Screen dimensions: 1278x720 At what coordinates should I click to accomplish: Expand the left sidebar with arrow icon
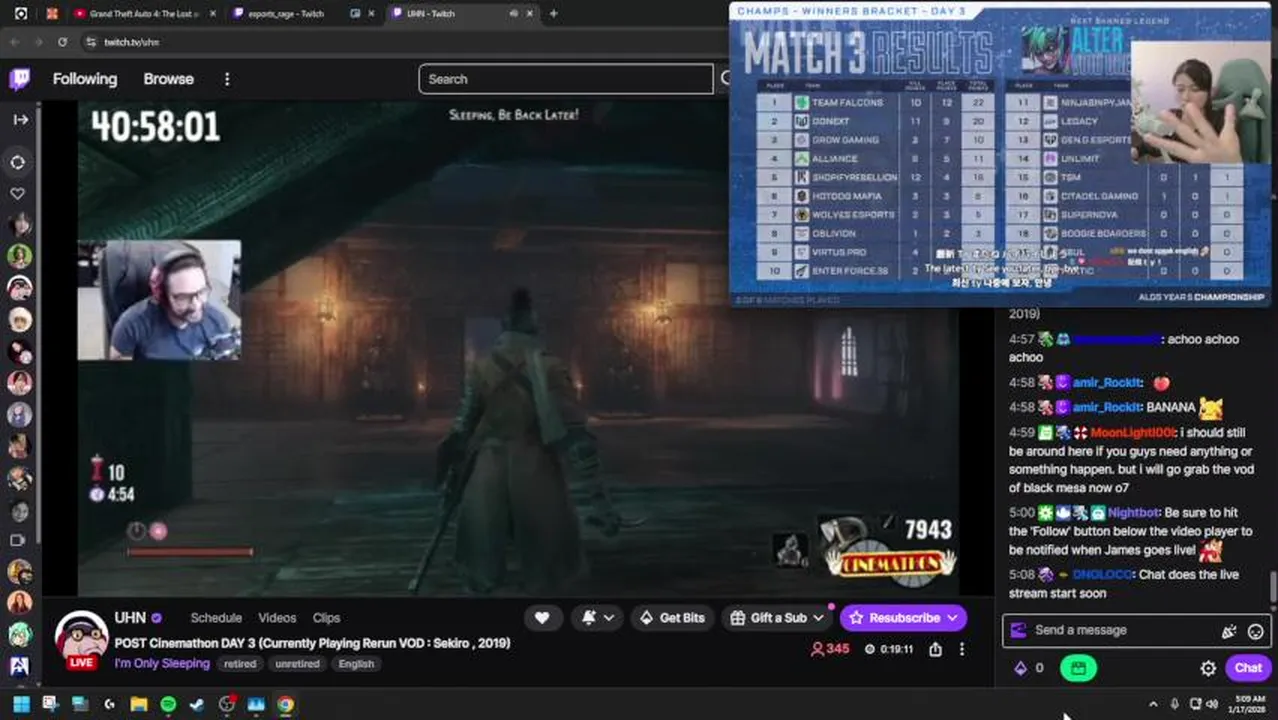(20, 119)
